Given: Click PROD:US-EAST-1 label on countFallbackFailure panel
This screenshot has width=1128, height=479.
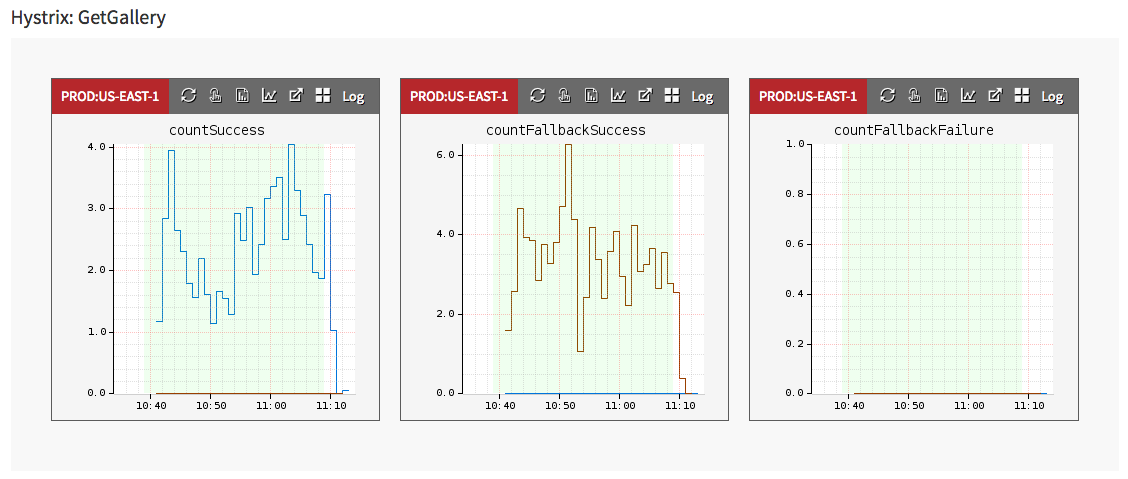Looking at the screenshot, I should pyautogui.click(x=809, y=96).
